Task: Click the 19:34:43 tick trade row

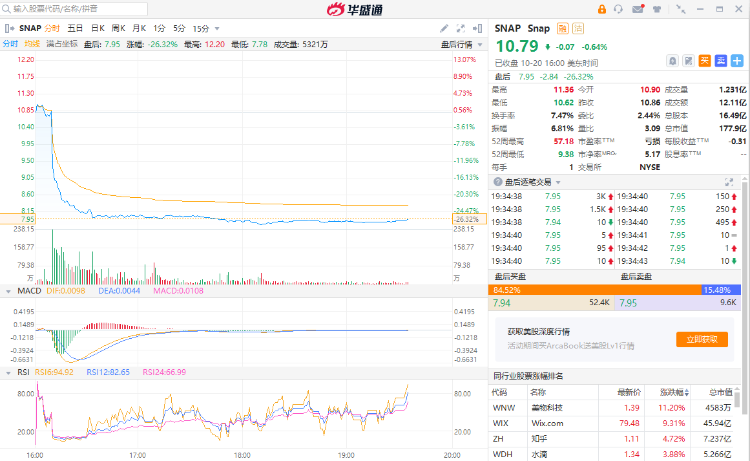Action: [x=677, y=261]
